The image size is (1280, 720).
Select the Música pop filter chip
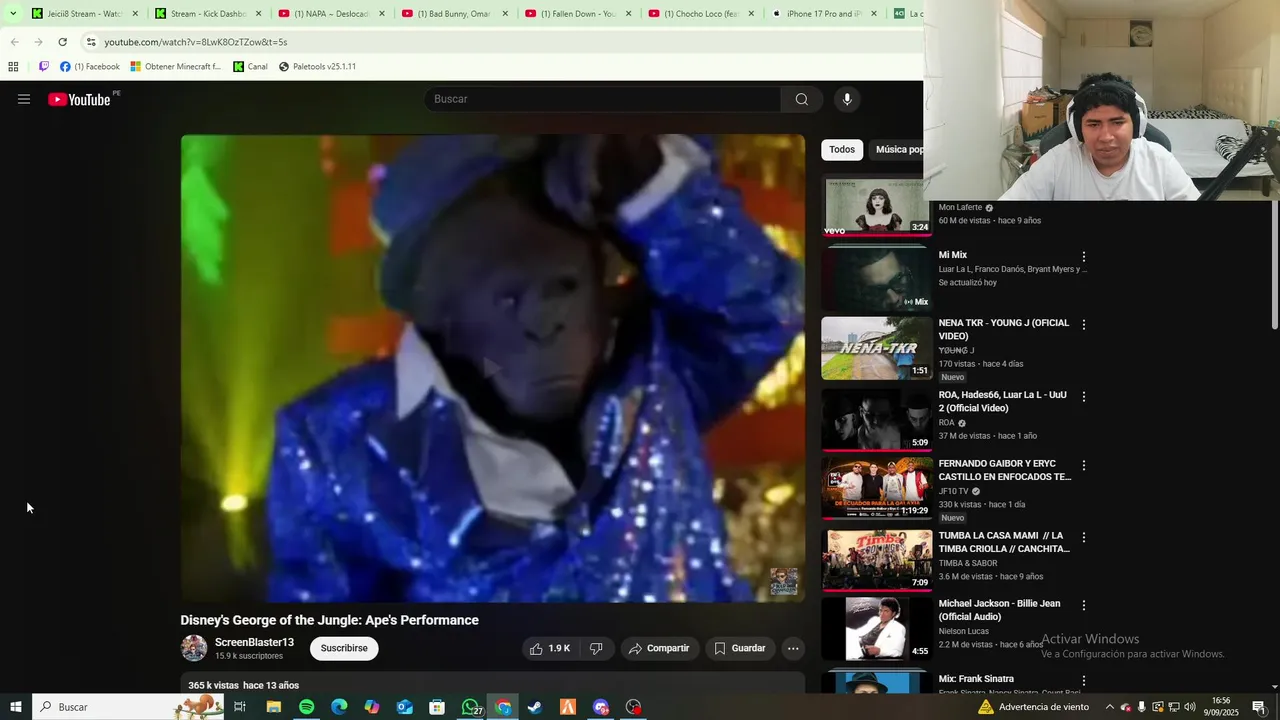pyautogui.click(x=897, y=150)
